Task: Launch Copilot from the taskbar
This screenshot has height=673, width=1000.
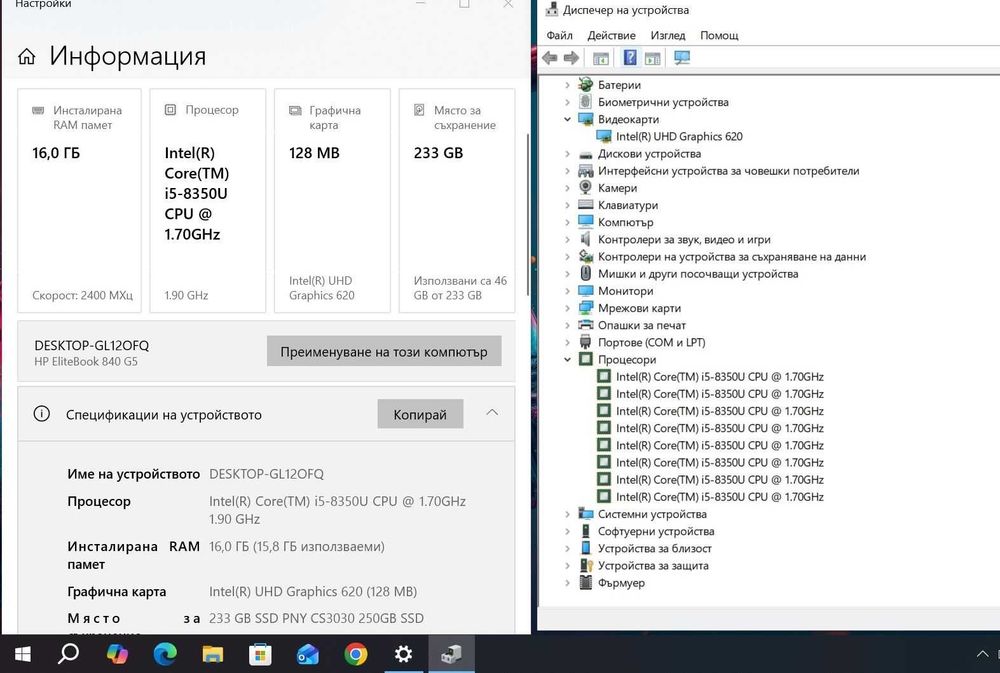Action: tap(117, 654)
